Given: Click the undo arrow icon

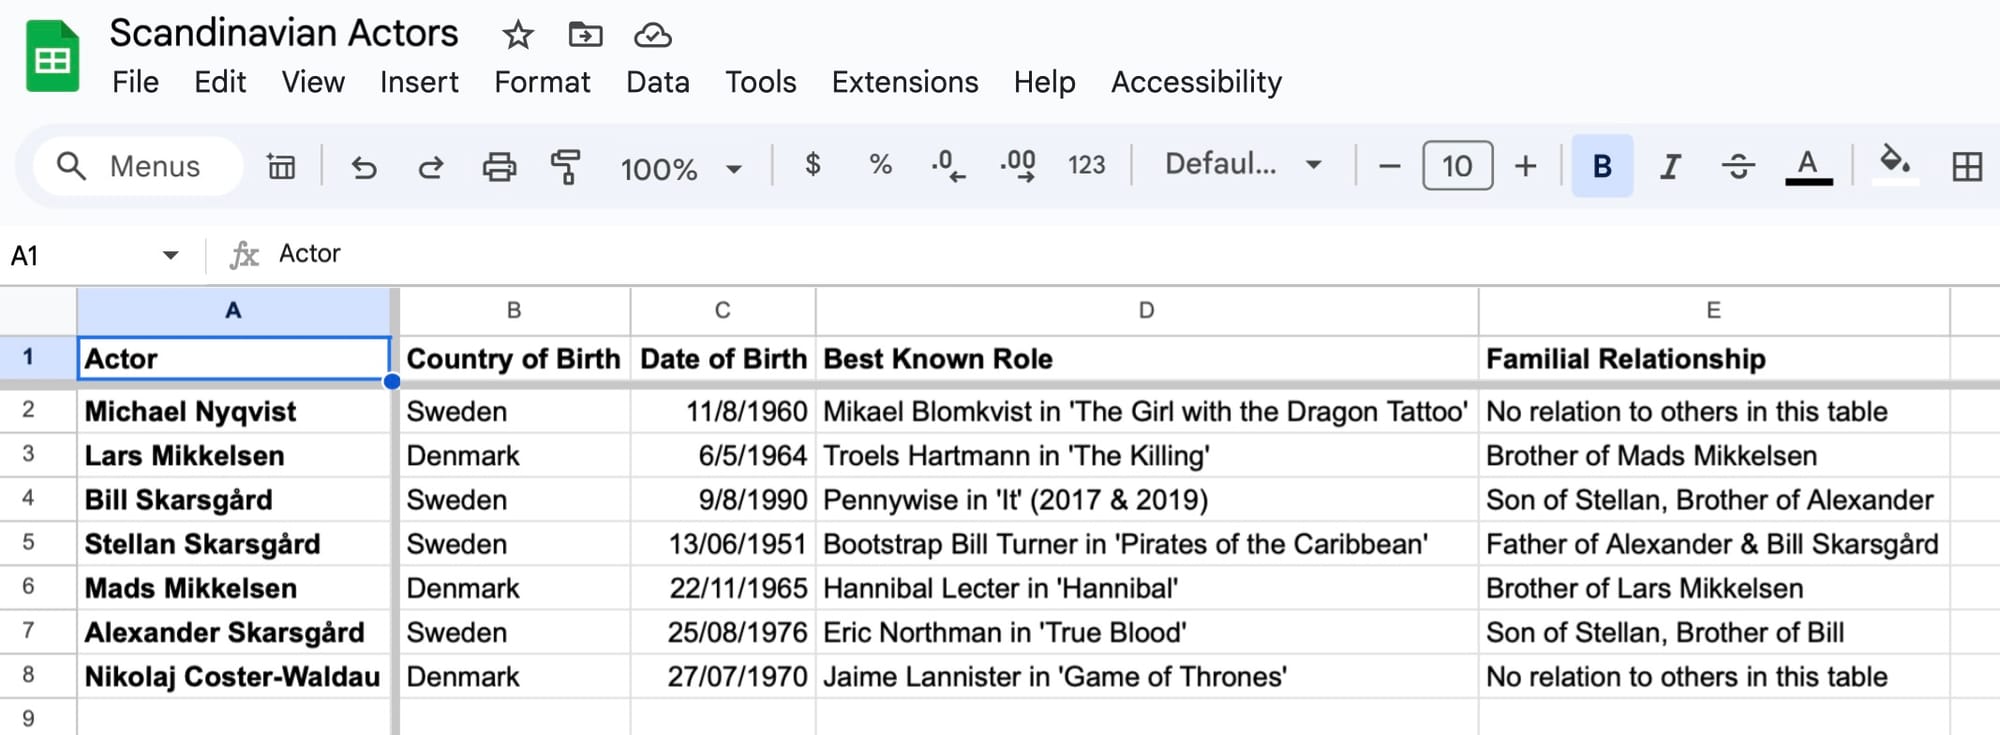Looking at the screenshot, I should click(364, 167).
